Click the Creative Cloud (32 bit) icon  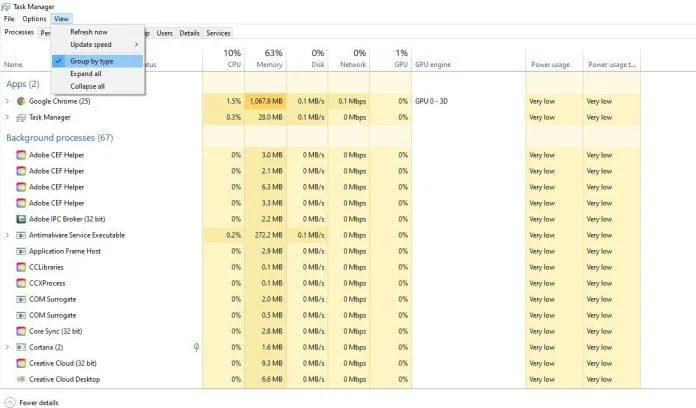tap(21, 363)
